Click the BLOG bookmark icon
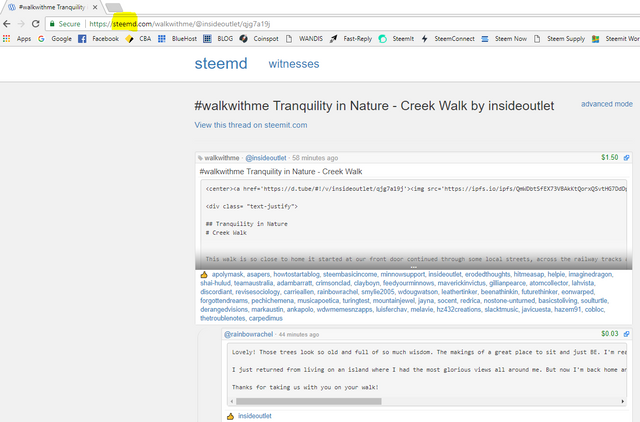This screenshot has width=640, height=422. (207, 39)
